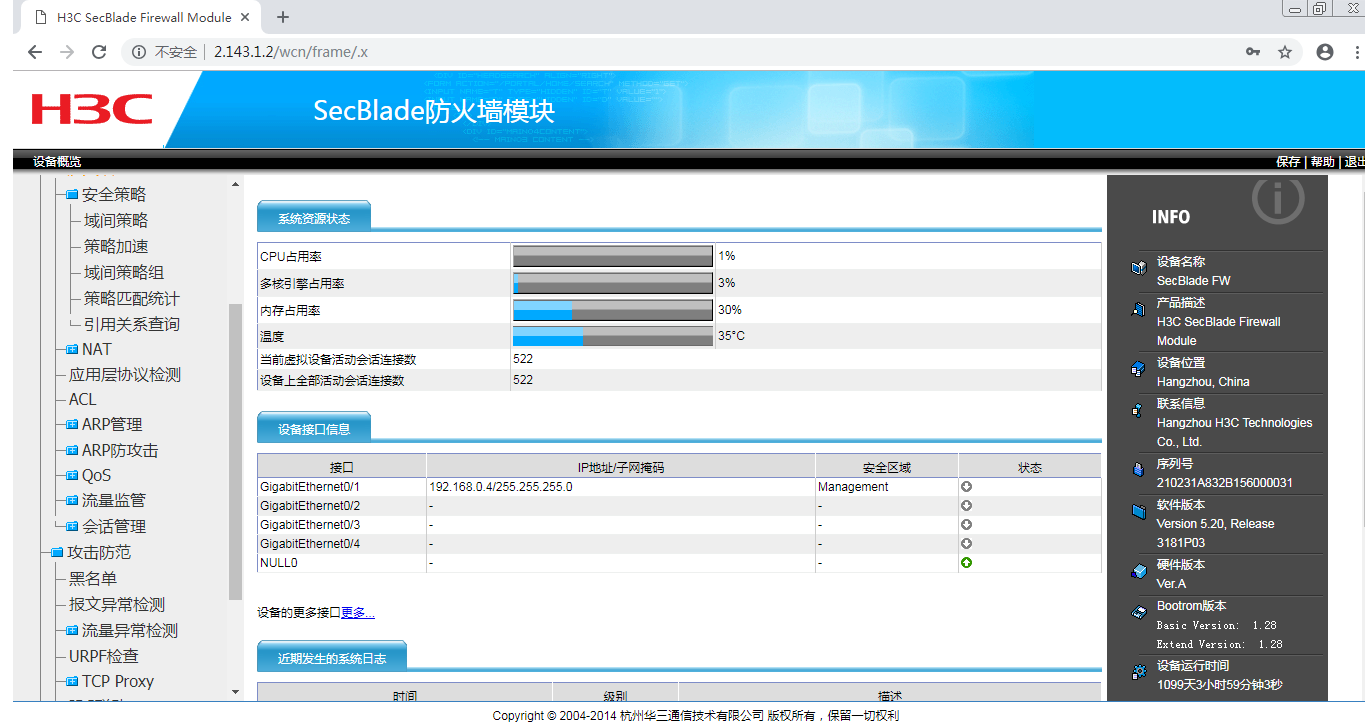The image size is (1365, 728).
Task: Click the green NULL0 status icon
Action: (967, 563)
